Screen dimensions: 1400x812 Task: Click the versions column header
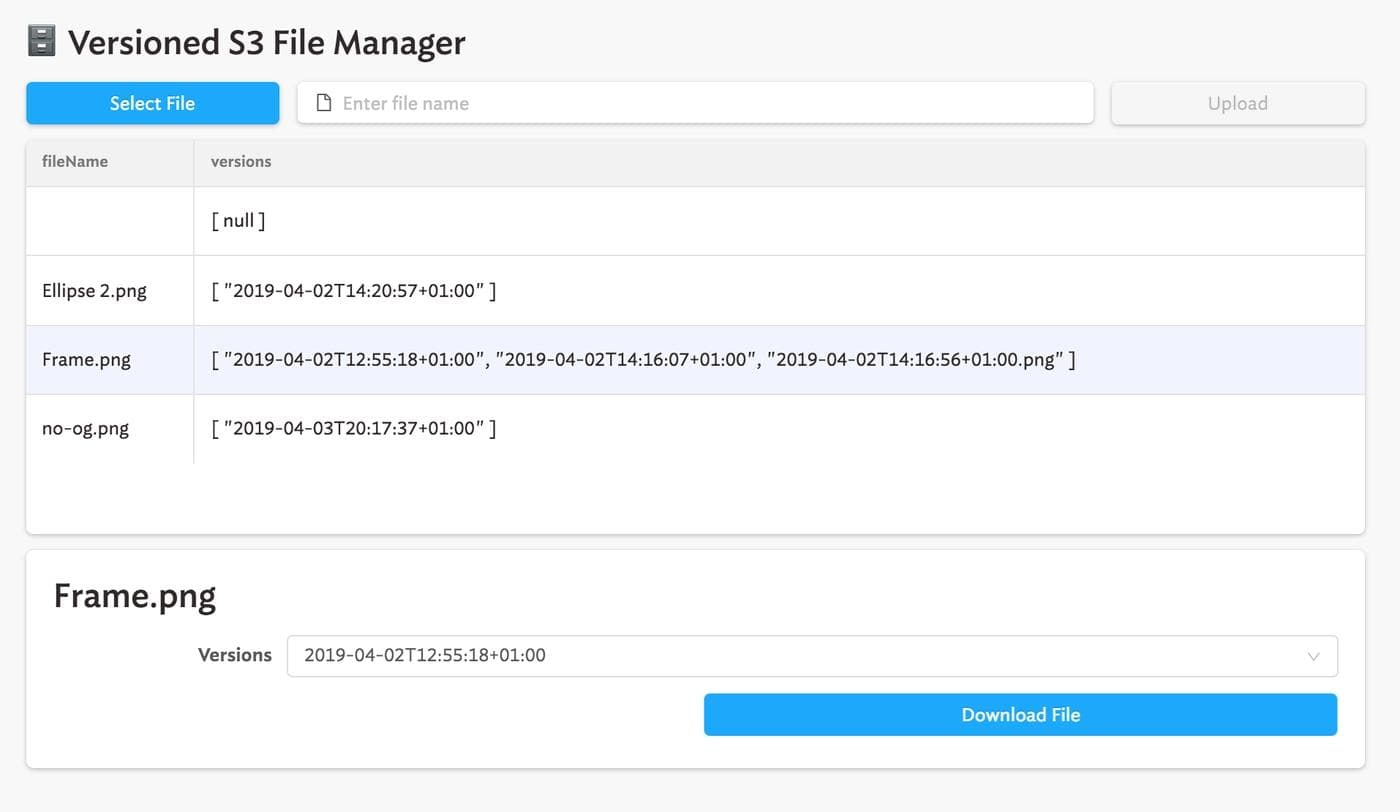(x=241, y=161)
